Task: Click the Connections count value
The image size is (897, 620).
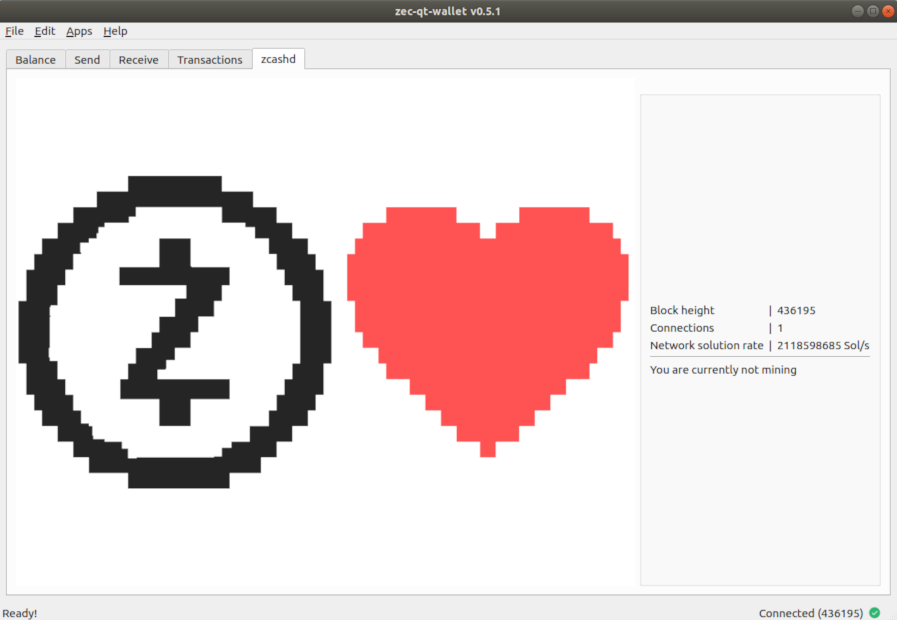Action: pos(780,328)
